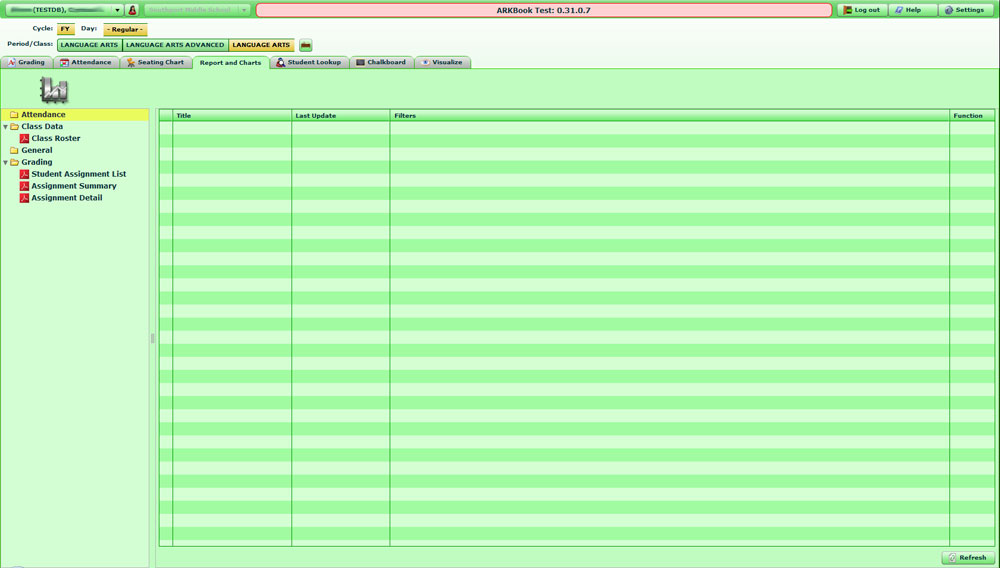The height and width of the screenshot is (568, 1000).
Task: Open the school selection dropdown
Action: (243, 10)
